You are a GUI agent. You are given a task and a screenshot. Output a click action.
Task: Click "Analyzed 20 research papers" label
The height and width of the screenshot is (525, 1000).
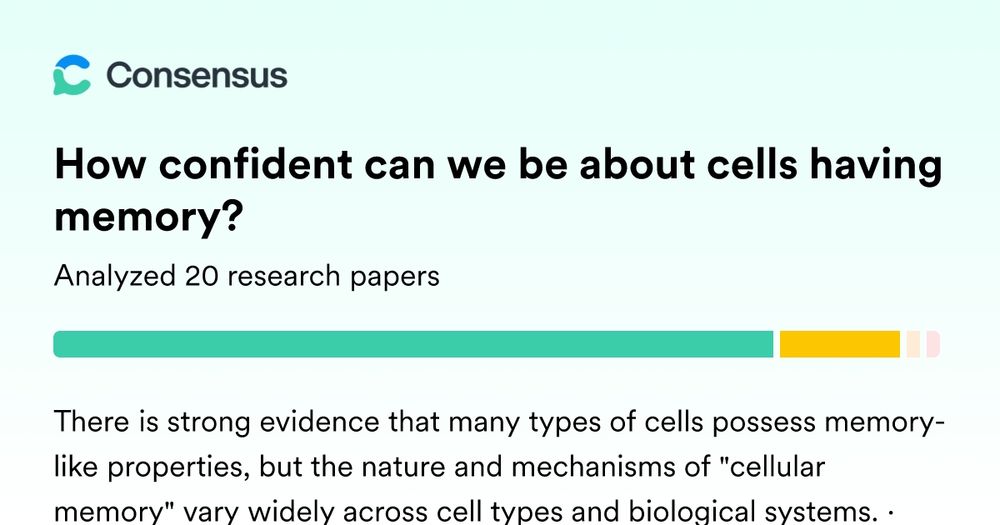[247, 277]
